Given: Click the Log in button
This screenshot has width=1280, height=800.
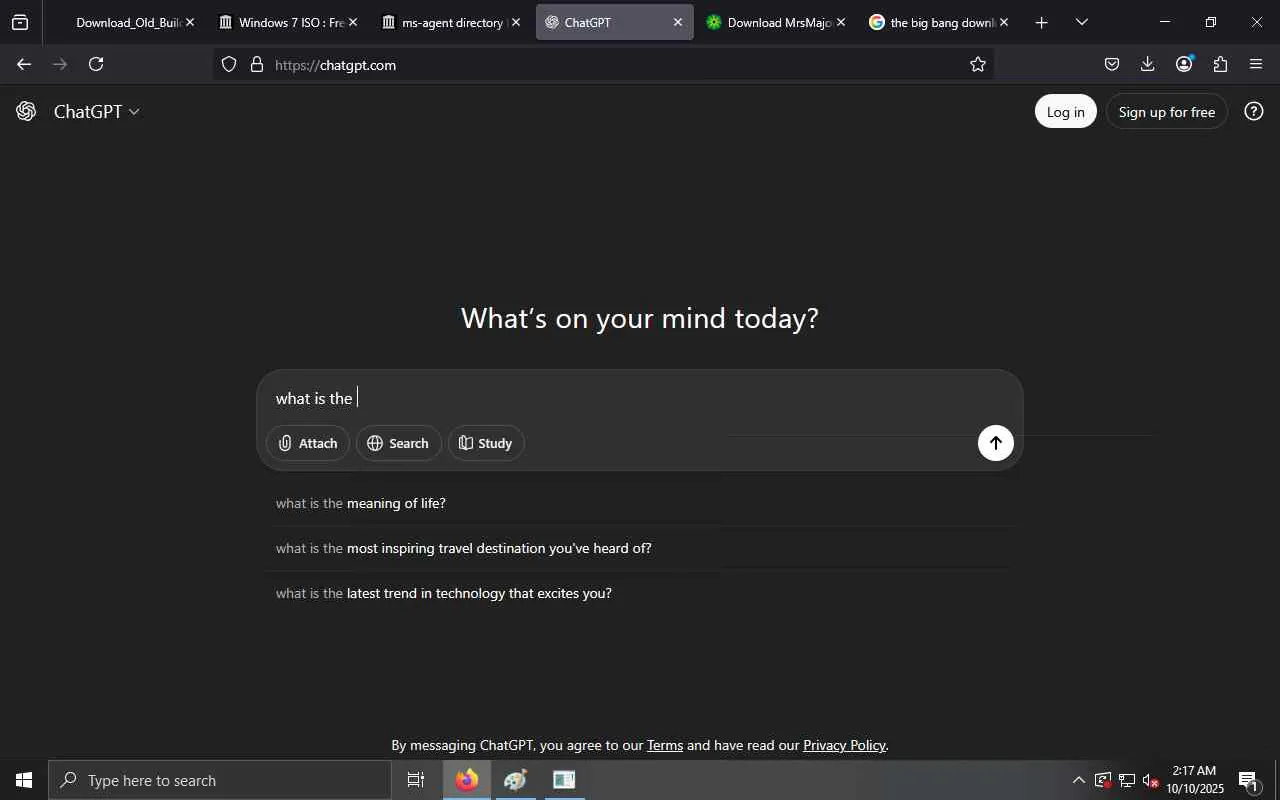Looking at the screenshot, I should point(1066,111).
